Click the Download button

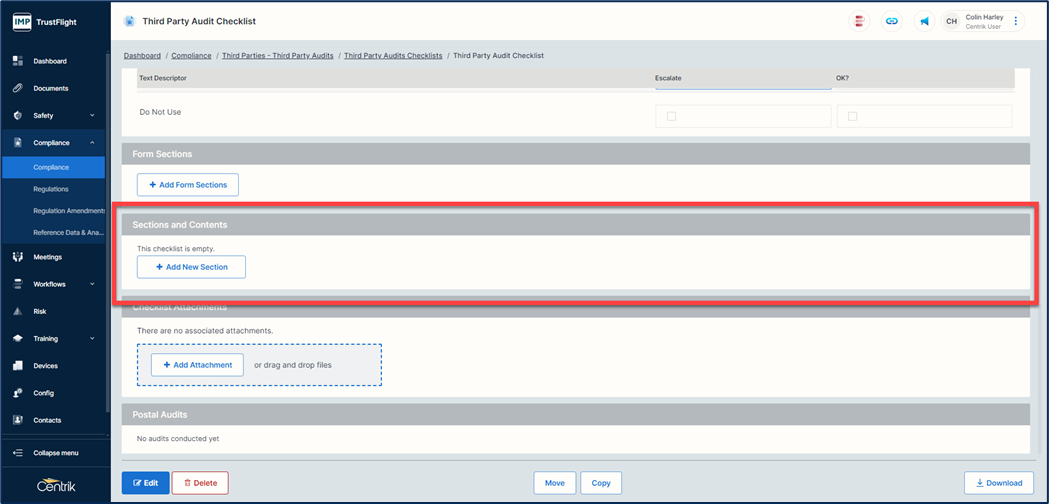click(x=999, y=483)
